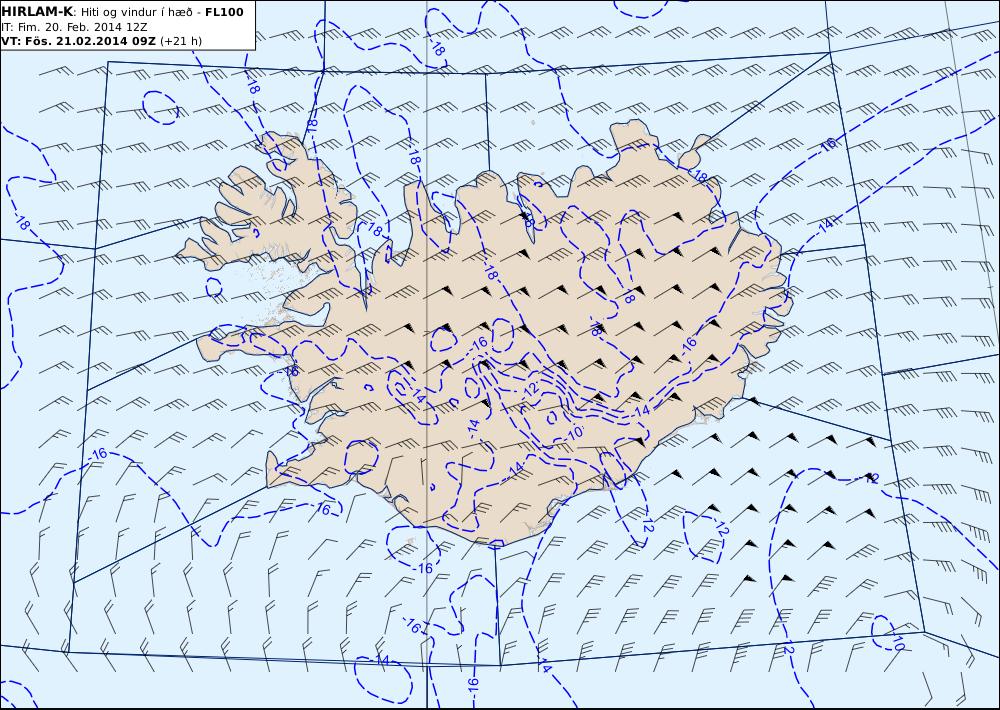
Task: Click the FL100 flight level label
Action: coord(224,12)
